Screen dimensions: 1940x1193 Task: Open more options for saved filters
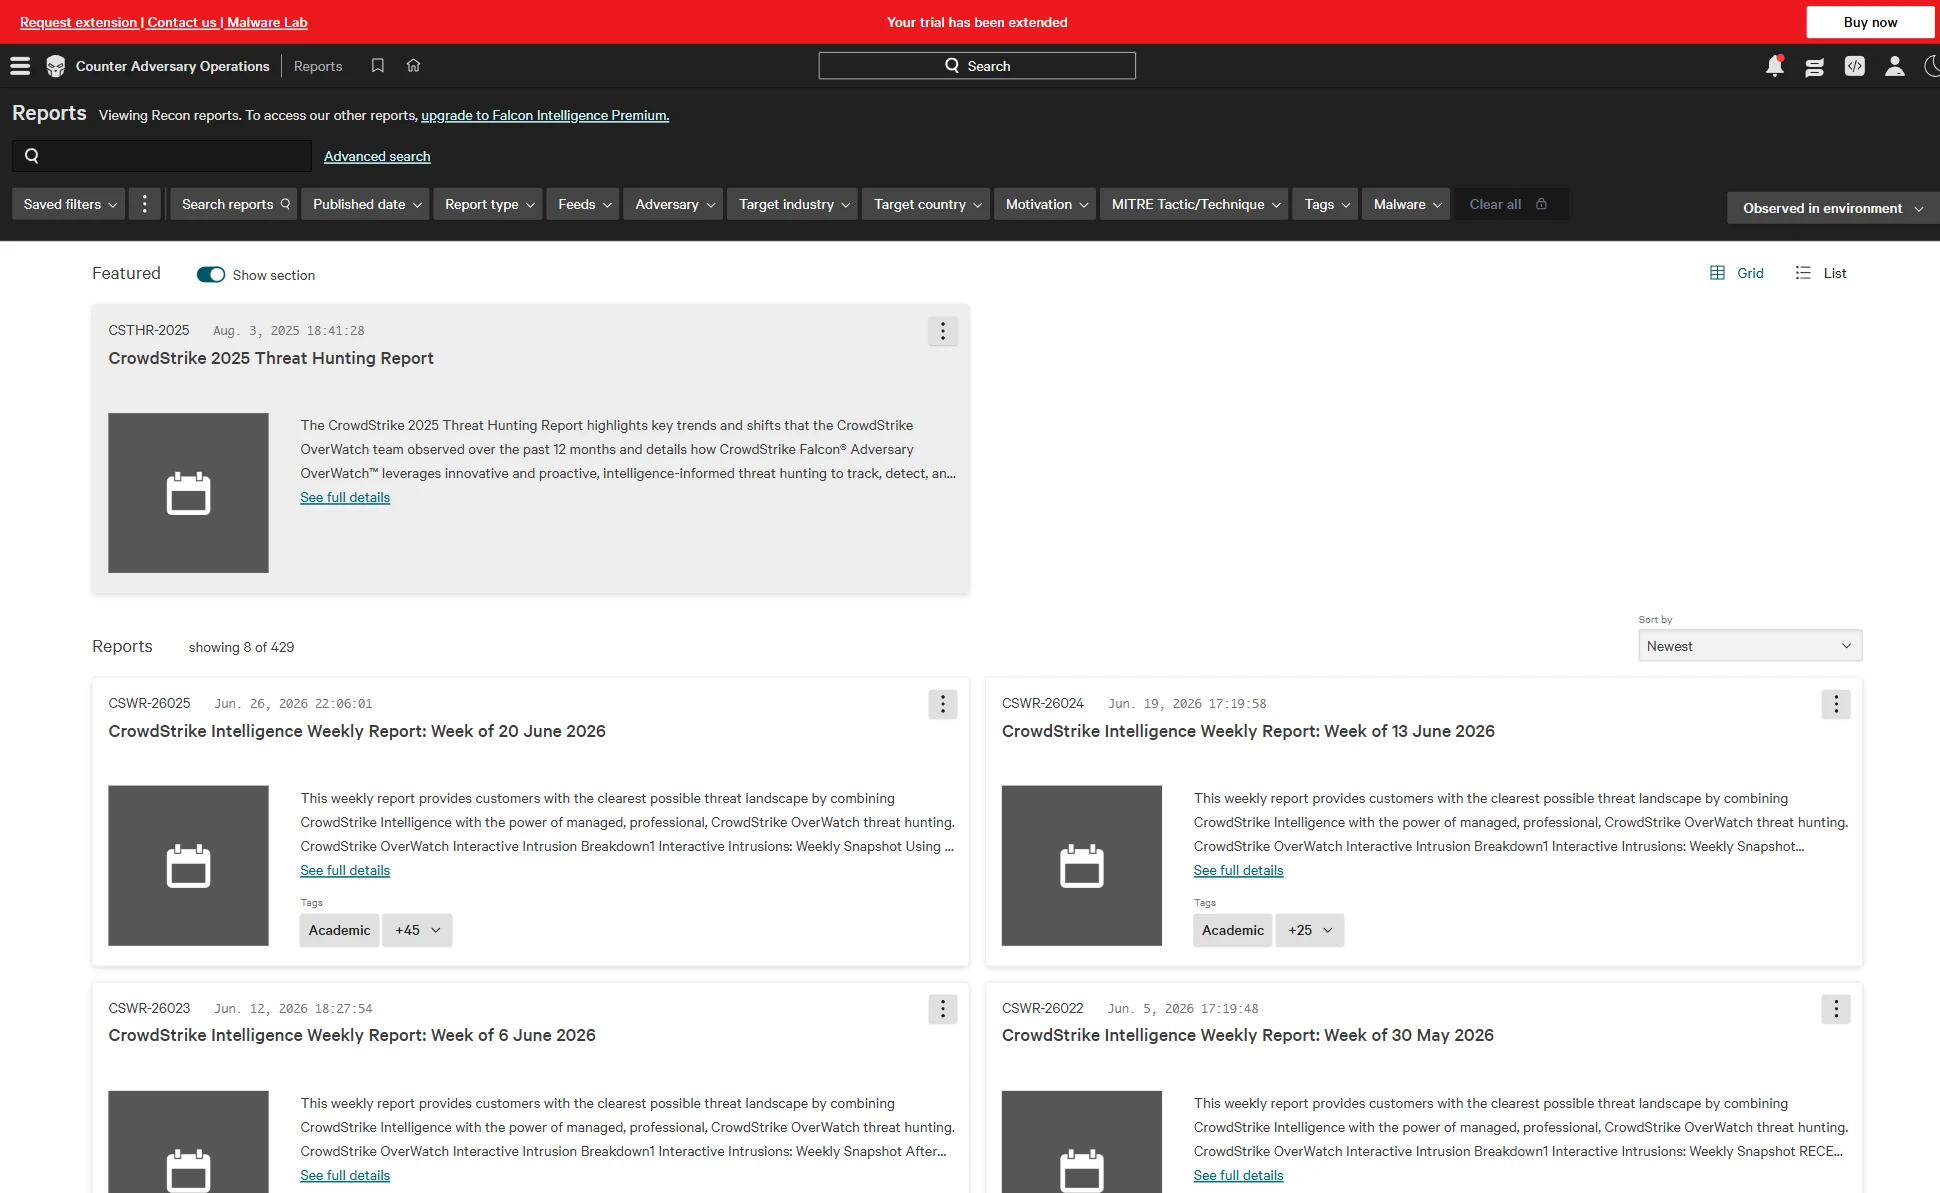pos(145,204)
